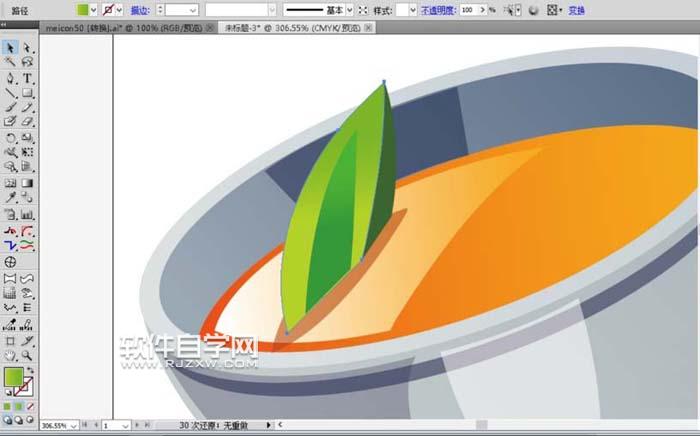This screenshot has width=700, height=436.
Task: Select the Shape Builder tool
Action: (x=10, y=166)
